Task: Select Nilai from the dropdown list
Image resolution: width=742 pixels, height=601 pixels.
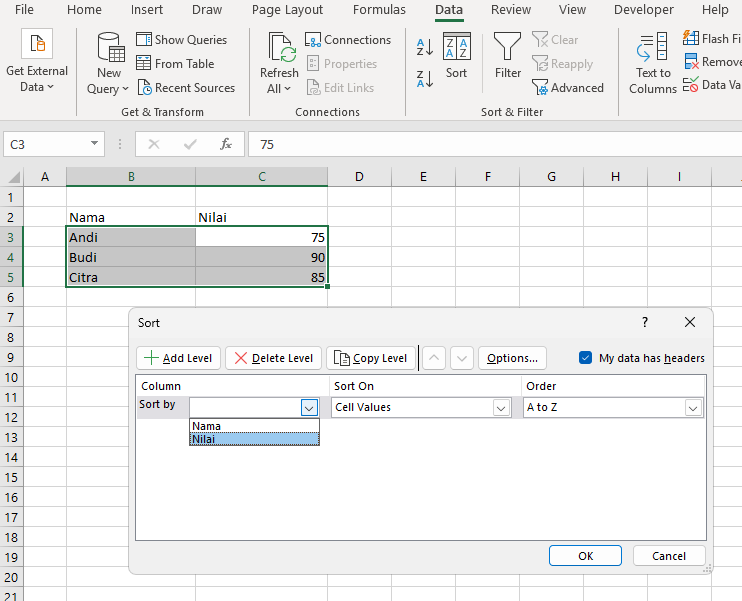Action: click(x=254, y=439)
